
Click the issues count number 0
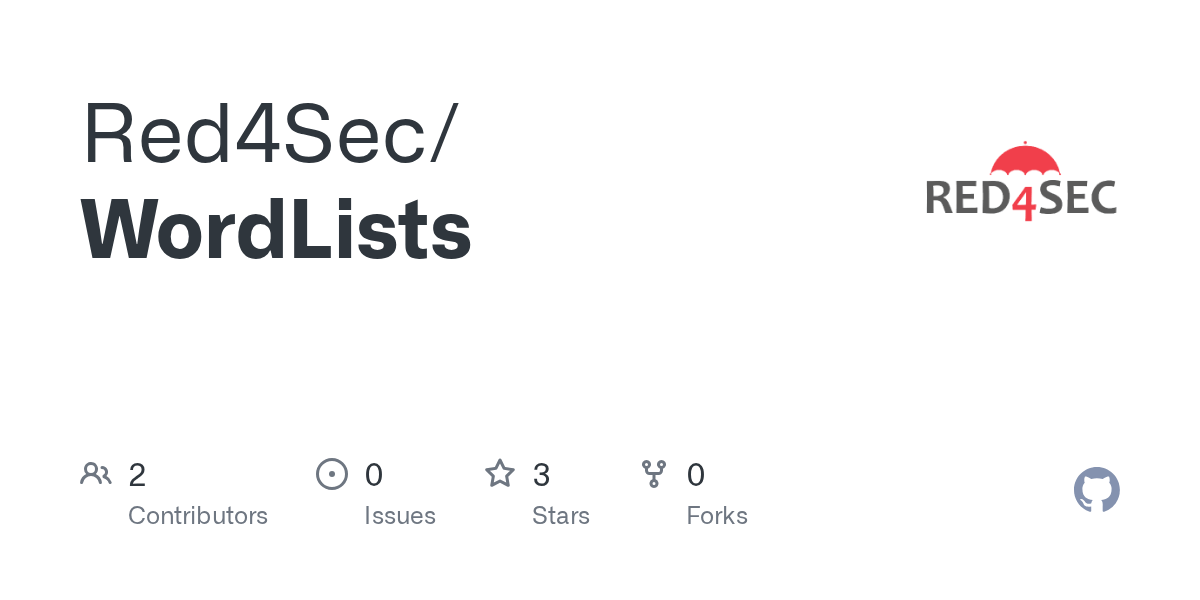click(x=373, y=475)
